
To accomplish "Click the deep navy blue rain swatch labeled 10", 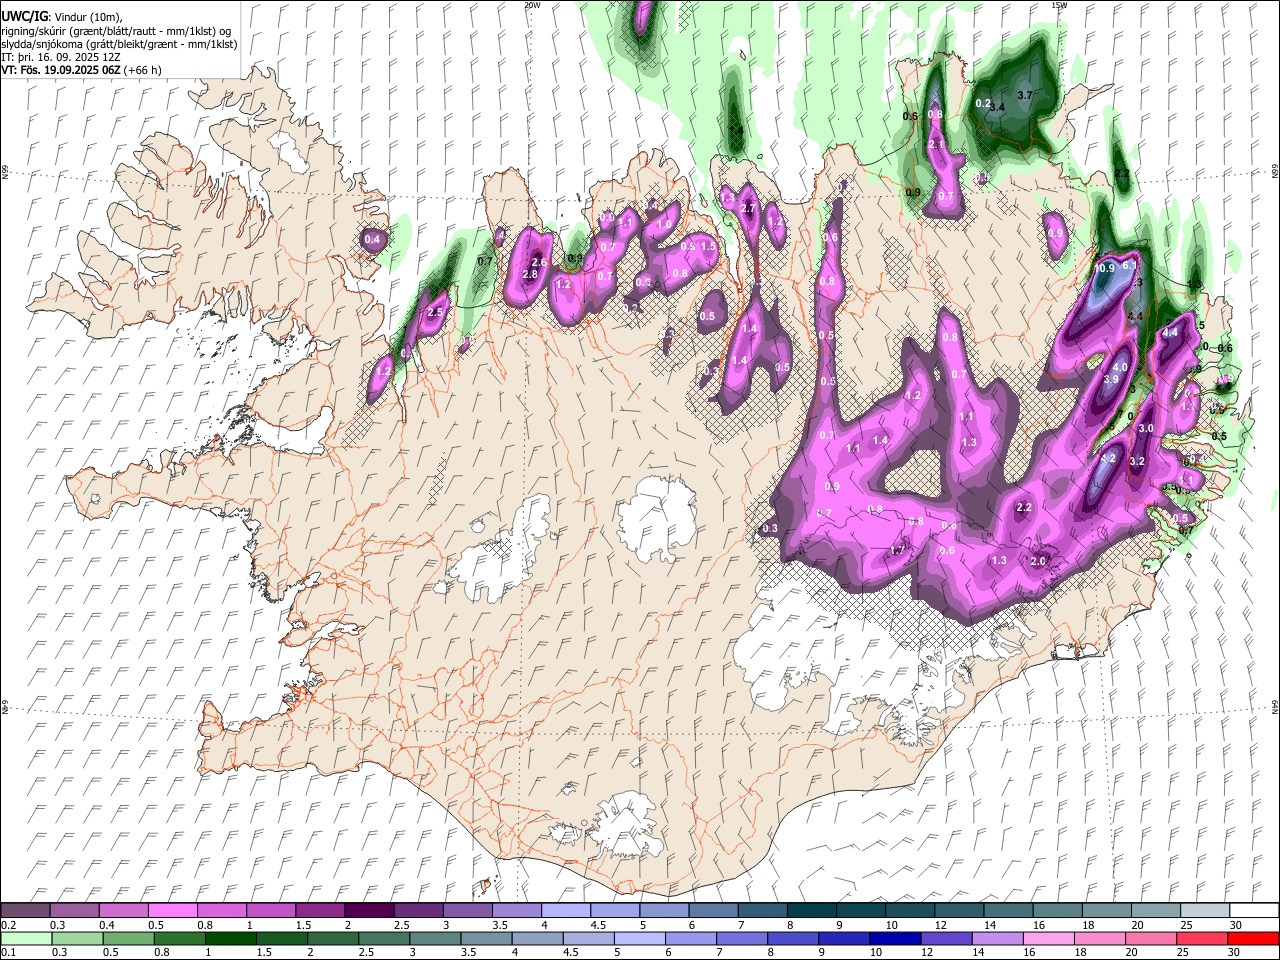I will pos(895,938).
